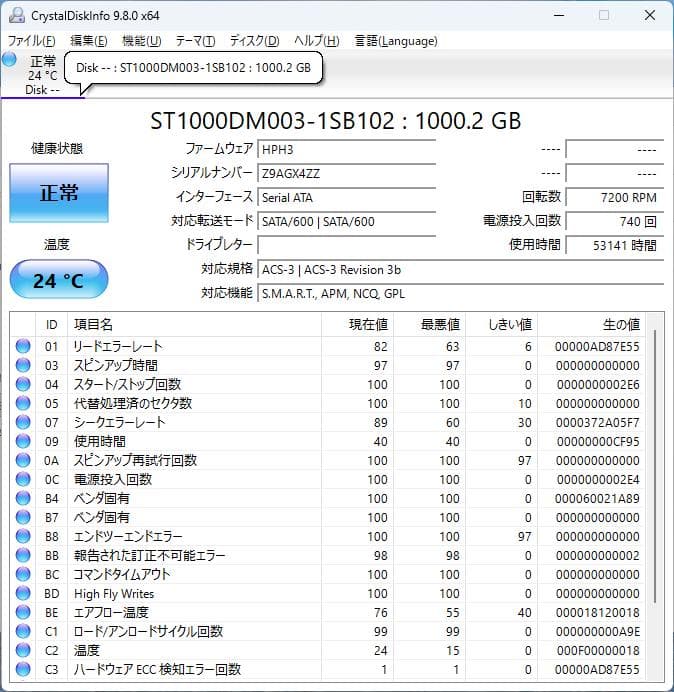Click the しきい値 column header
The image size is (674, 692).
point(501,324)
